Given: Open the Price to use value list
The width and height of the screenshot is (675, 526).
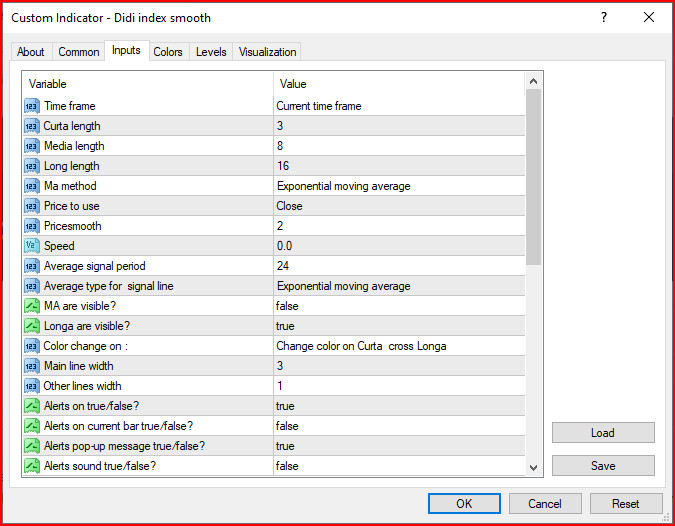Looking at the screenshot, I should [398, 206].
